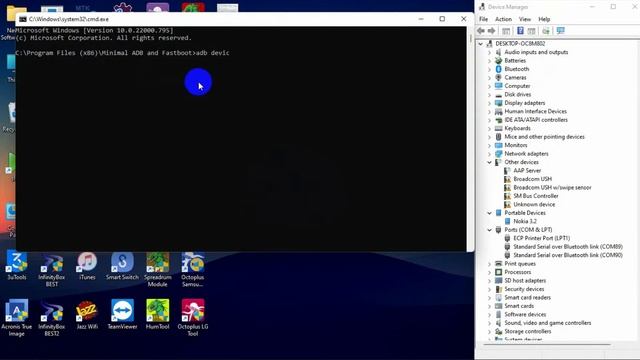The image size is (640, 360).
Task: Collapse the Other devices category
Action: pos(489,162)
